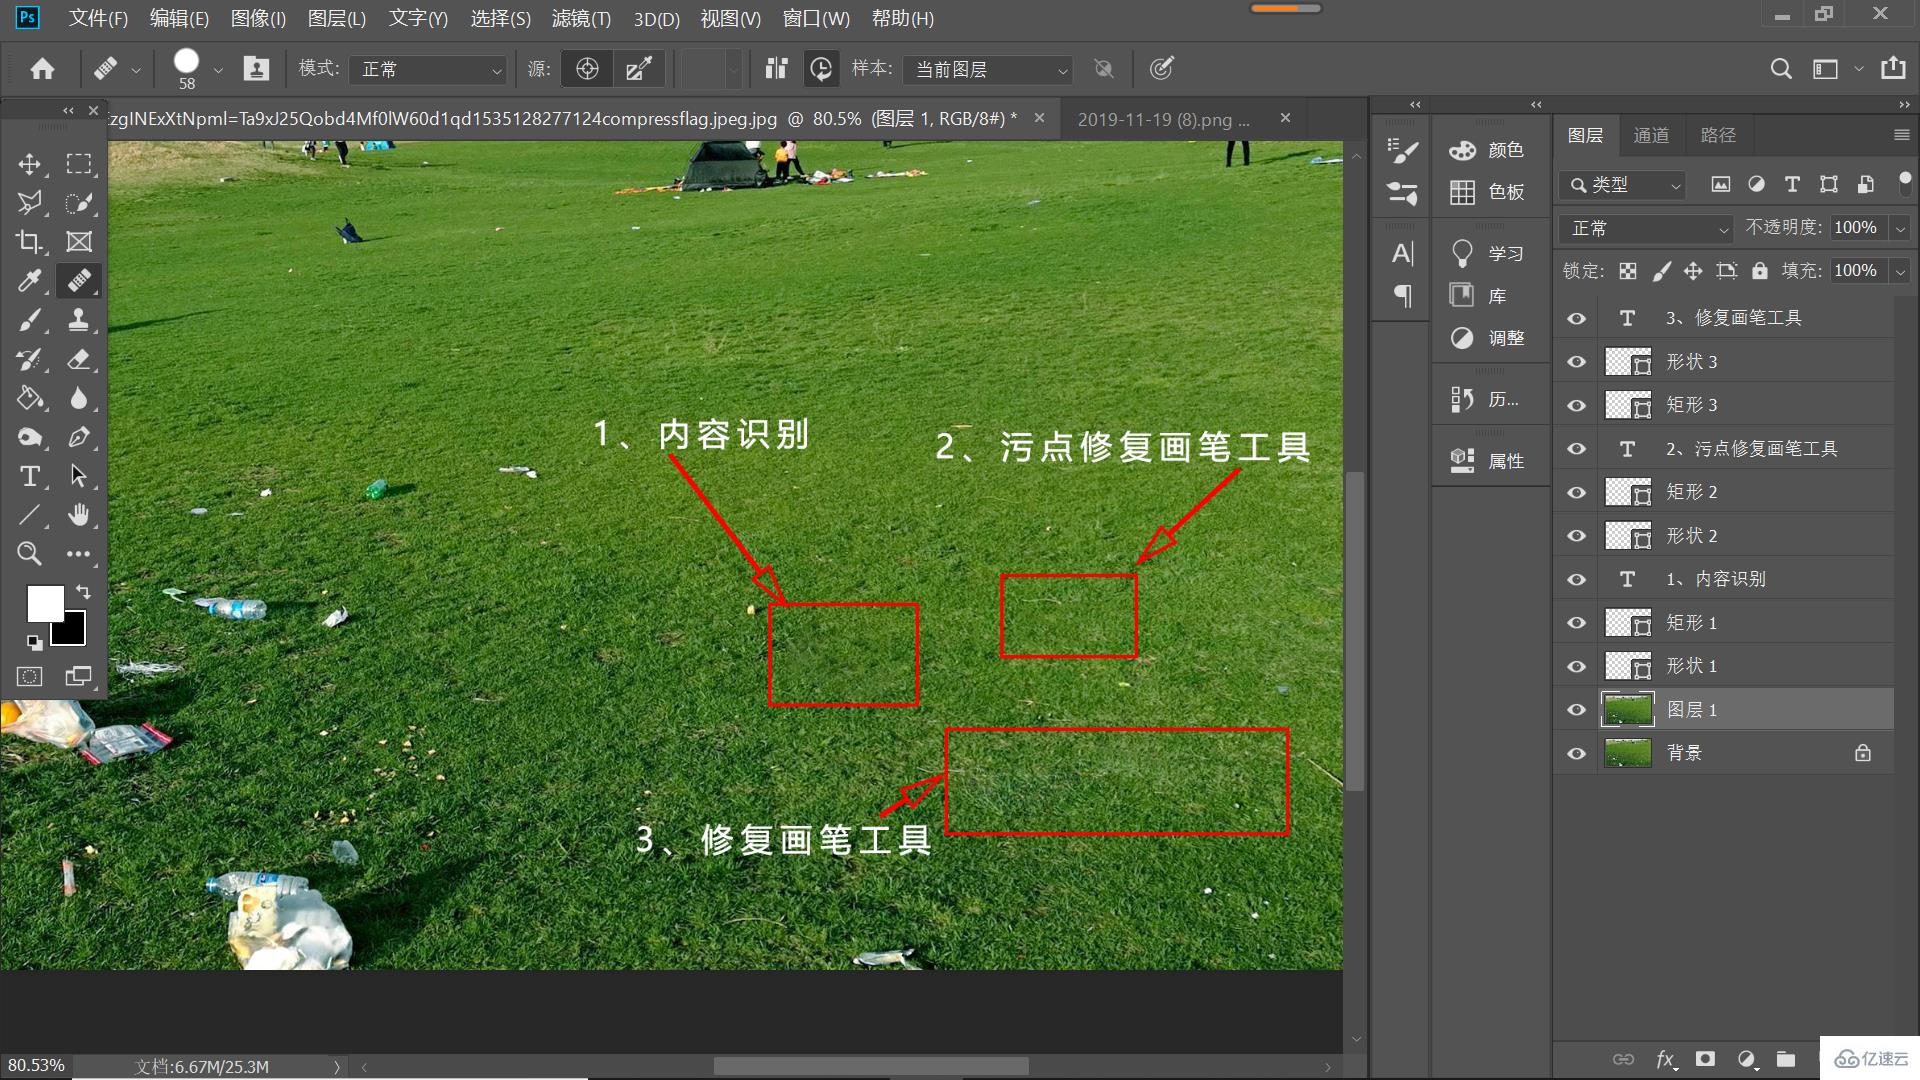1920x1080 pixels.
Task: Select the Lasso tool
Action: 29,202
